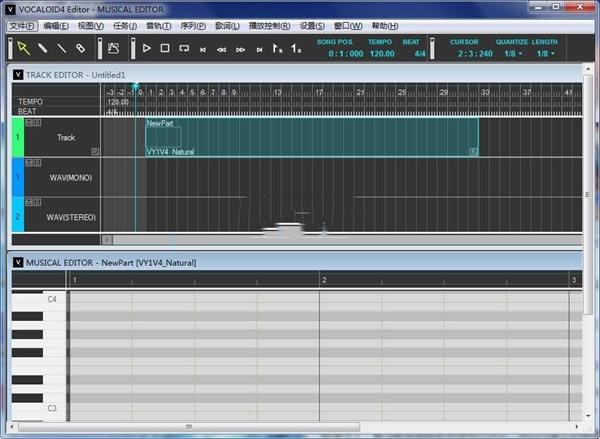Open the 音轨(T) menu
The height and width of the screenshot is (439, 600).
click(x=158, y=26)
